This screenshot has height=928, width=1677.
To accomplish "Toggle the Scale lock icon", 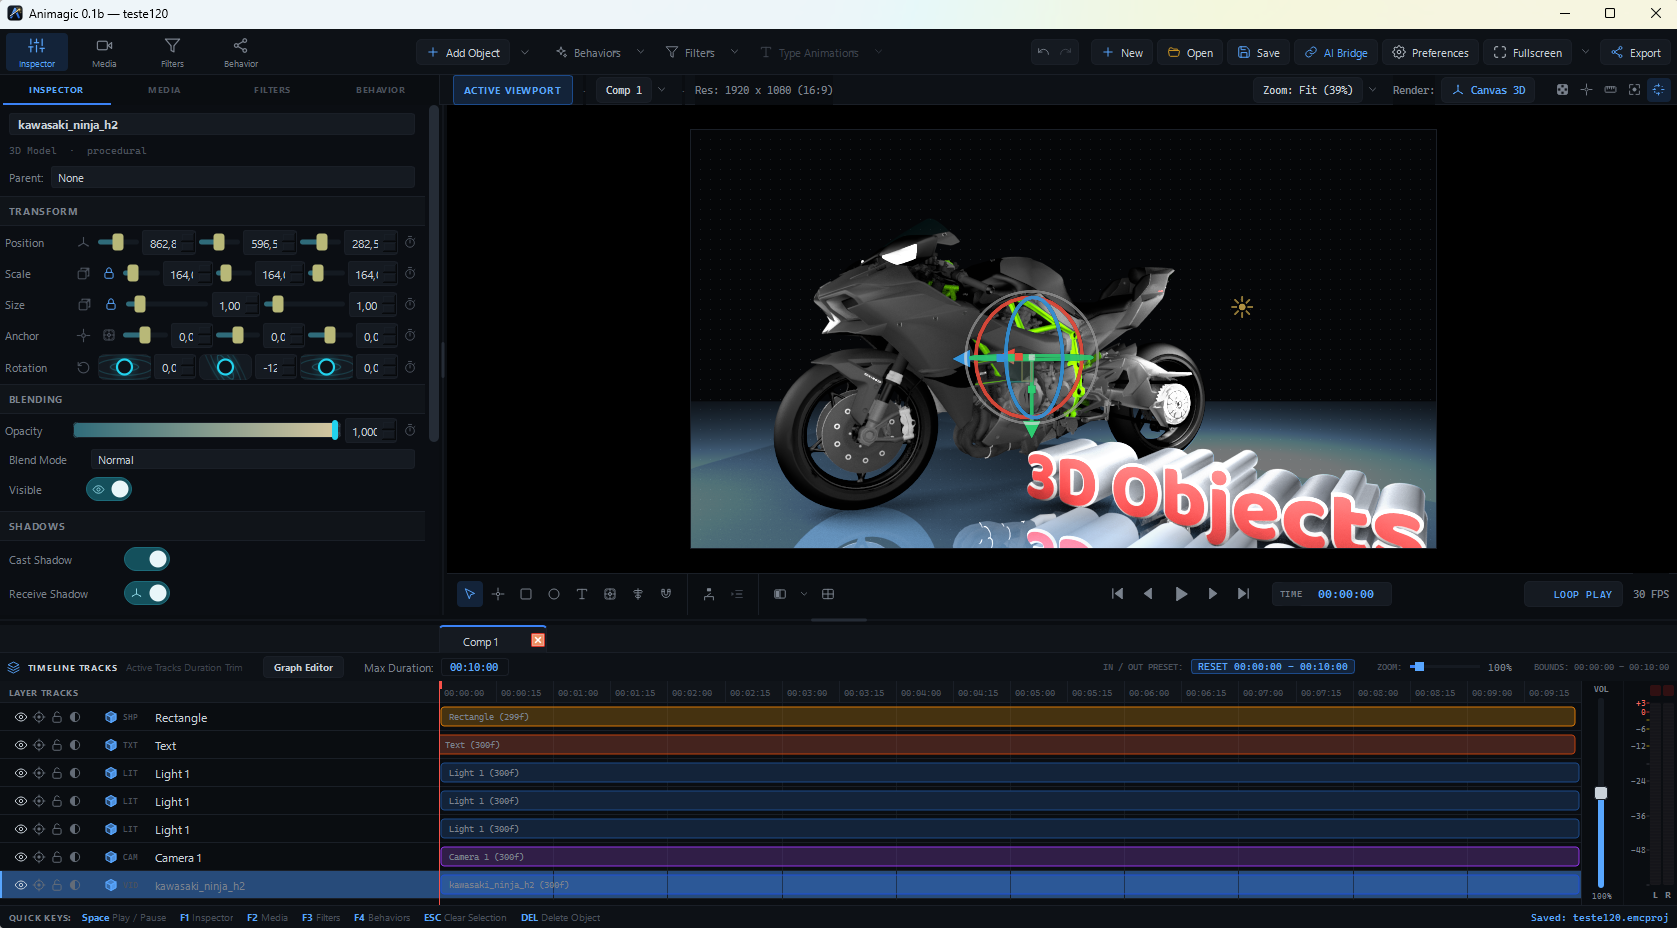I will [x=109, y=274].
